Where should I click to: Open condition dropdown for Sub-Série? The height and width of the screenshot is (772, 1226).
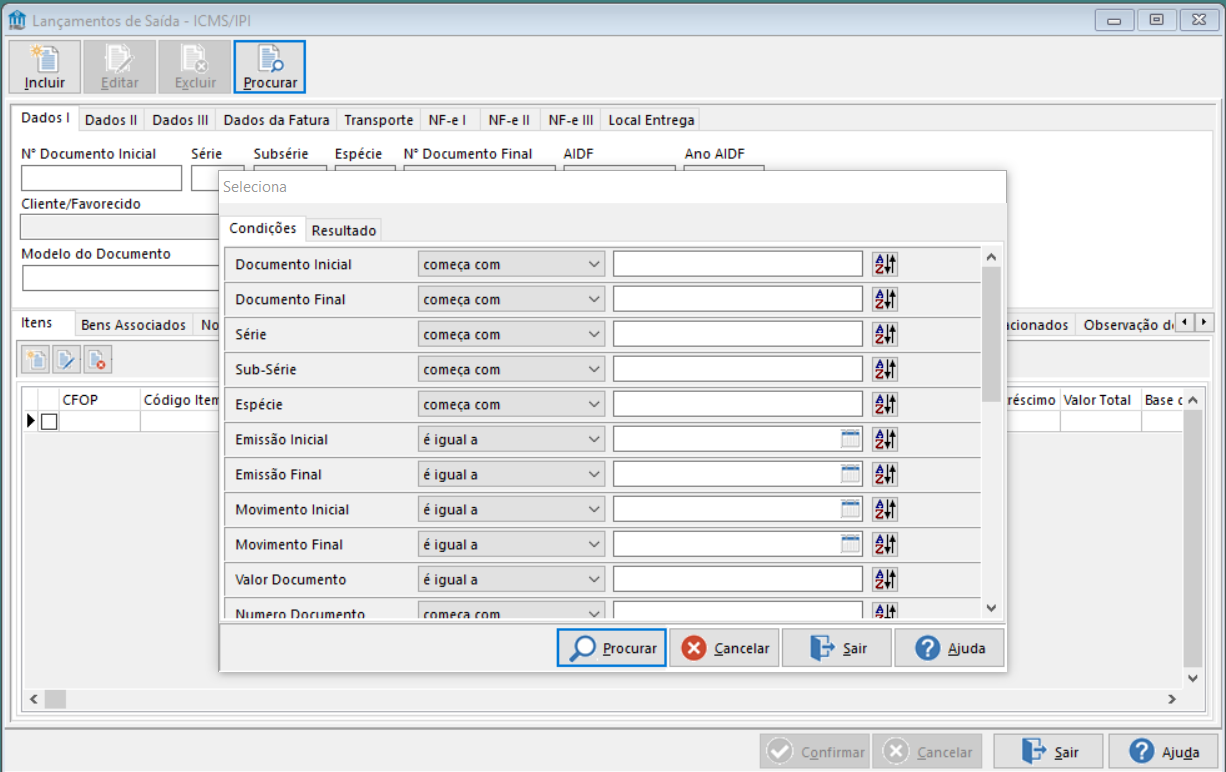511,369
